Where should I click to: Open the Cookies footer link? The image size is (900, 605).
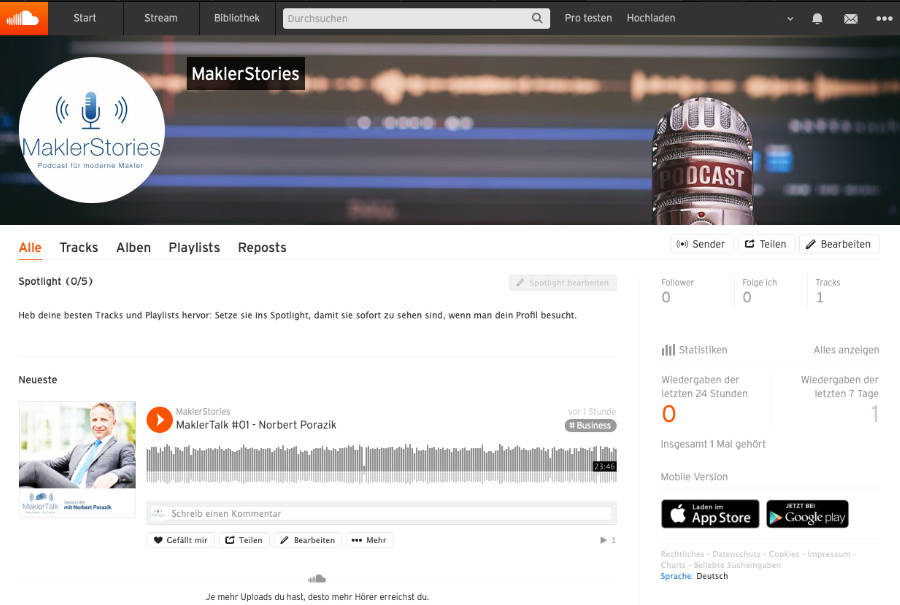pos(783,554)
